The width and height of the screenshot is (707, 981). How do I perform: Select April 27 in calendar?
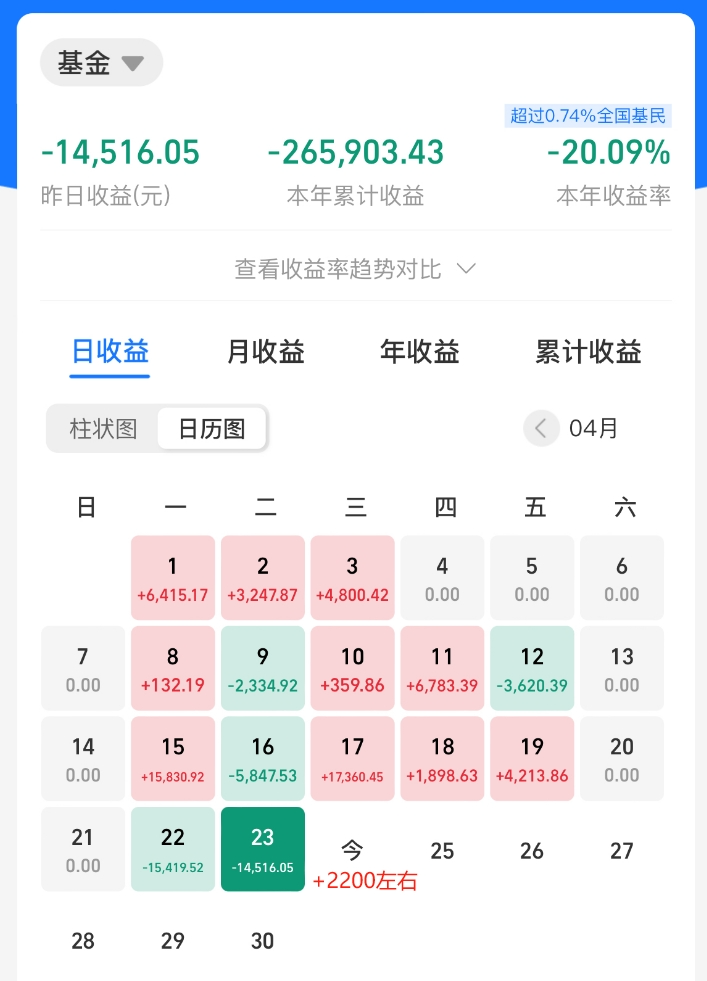point(622,850)
